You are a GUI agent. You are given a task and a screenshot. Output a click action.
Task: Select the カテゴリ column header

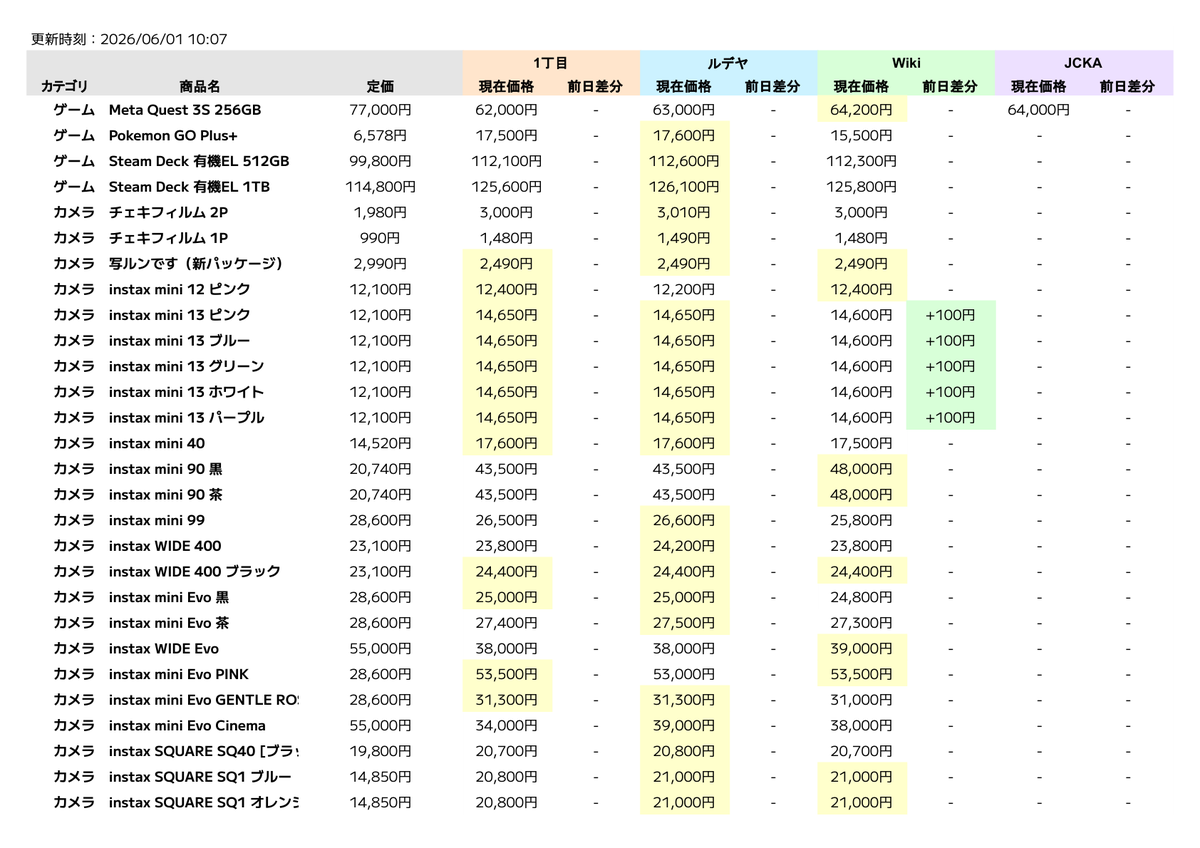coord(65,87)
